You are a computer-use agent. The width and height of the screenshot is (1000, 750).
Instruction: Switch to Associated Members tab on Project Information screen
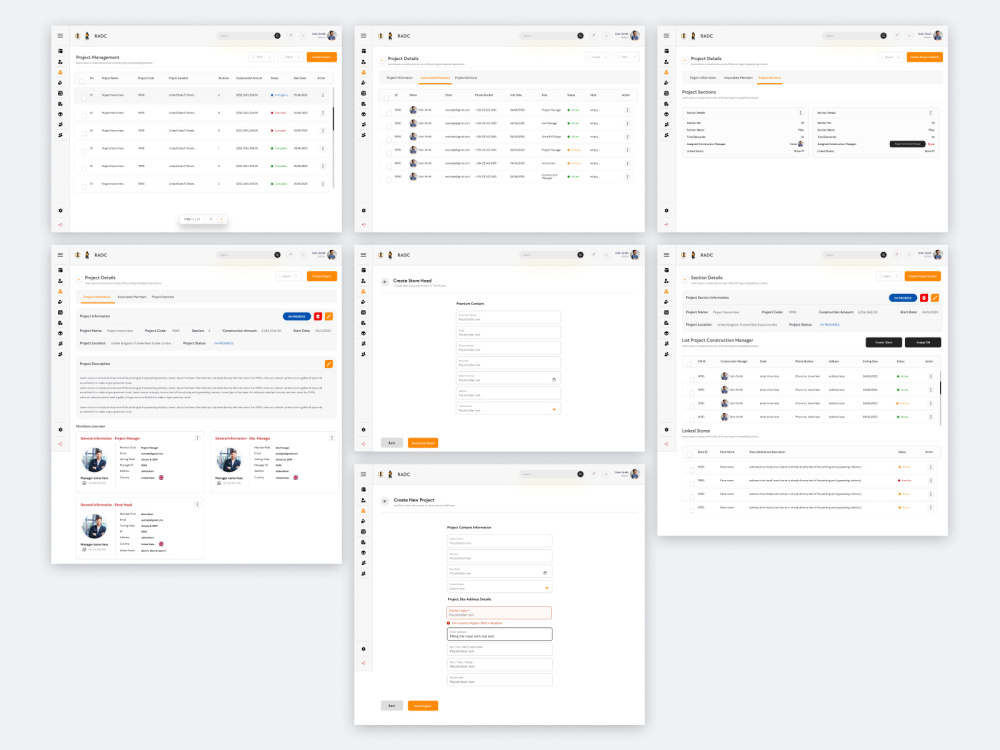(132, 297)
